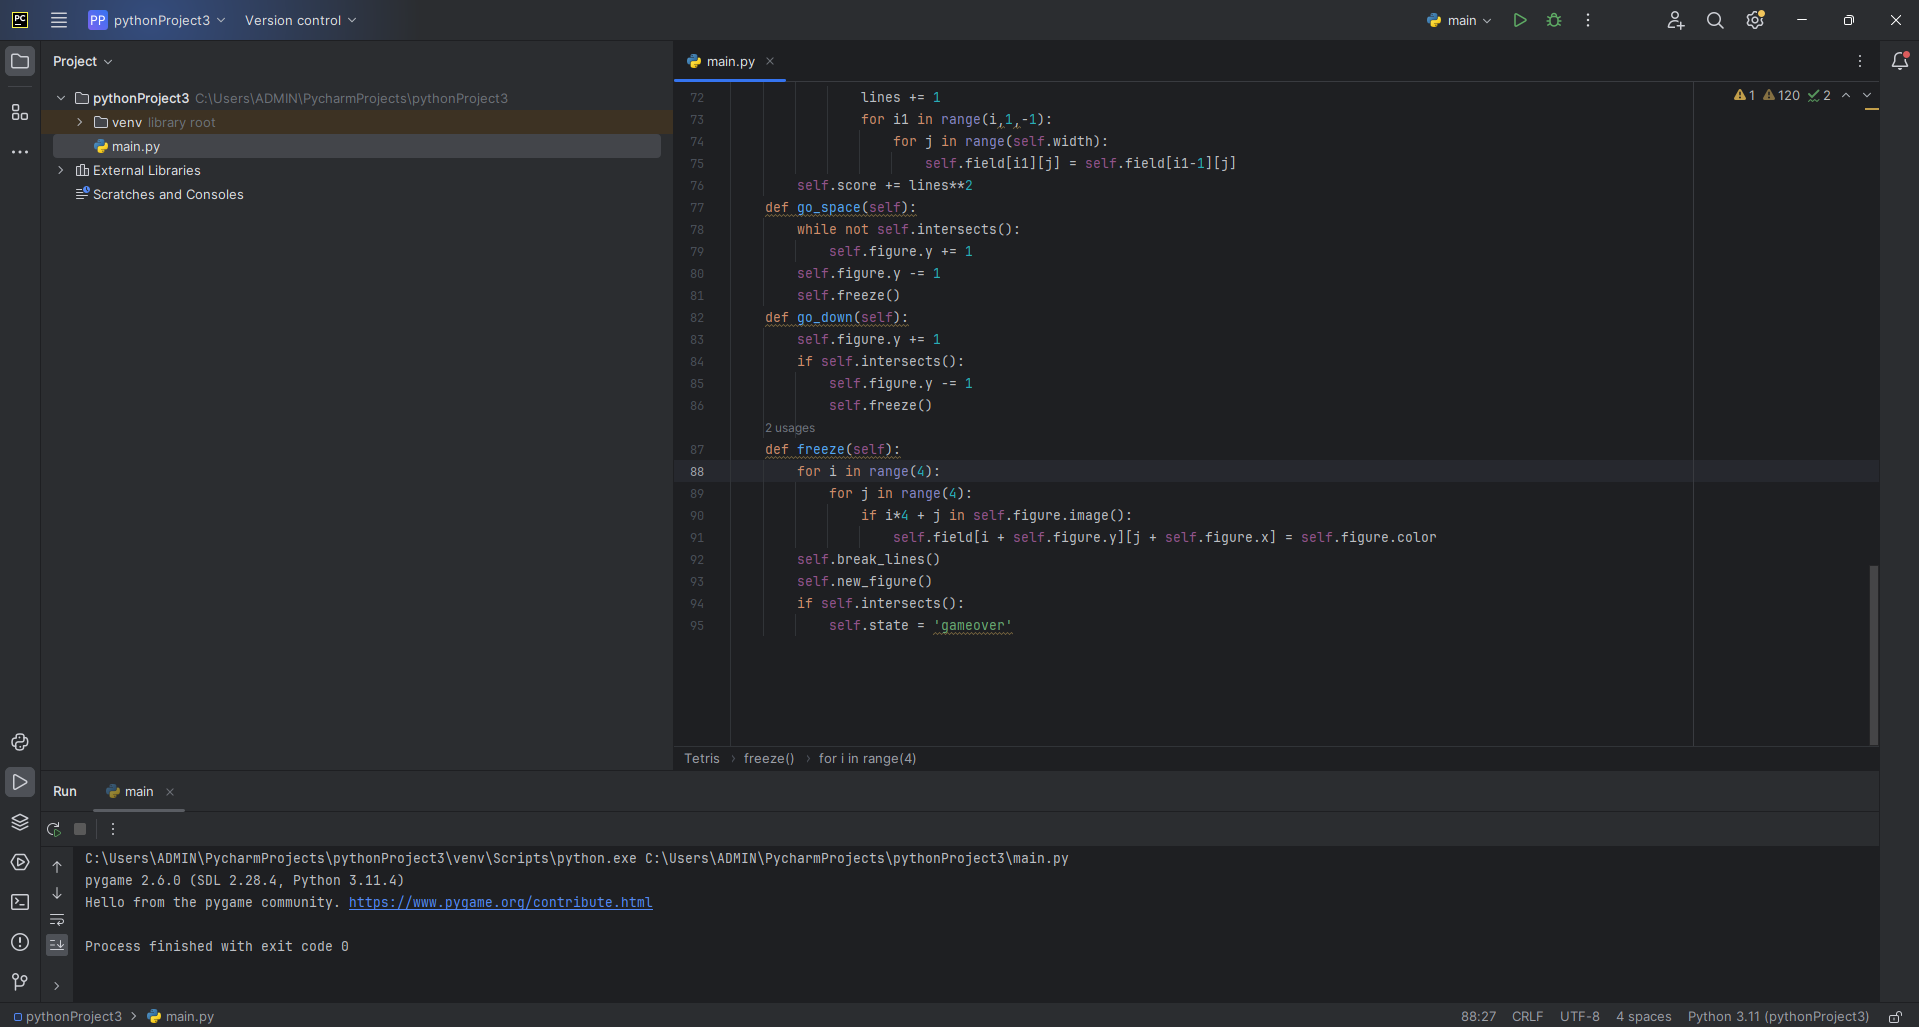Open Code With Me icon
Viewport: 1919px width, 1027px height.
coord(1676,20)
